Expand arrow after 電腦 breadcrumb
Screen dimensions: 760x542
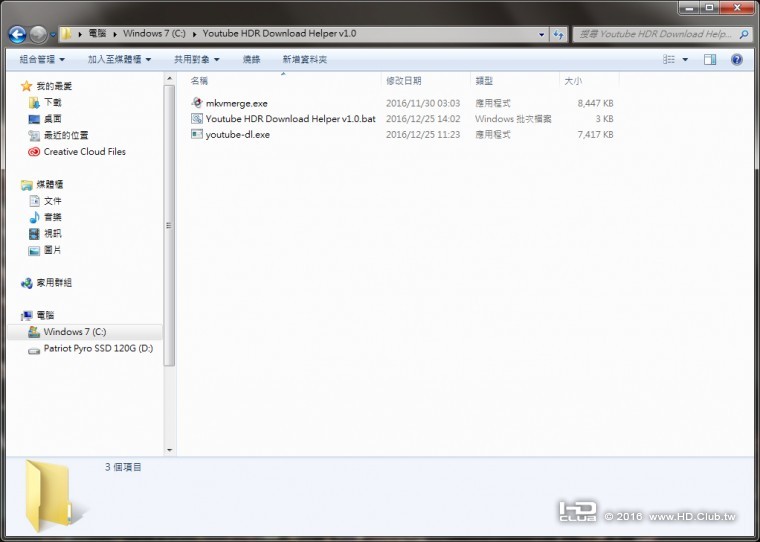click(115, 34)
